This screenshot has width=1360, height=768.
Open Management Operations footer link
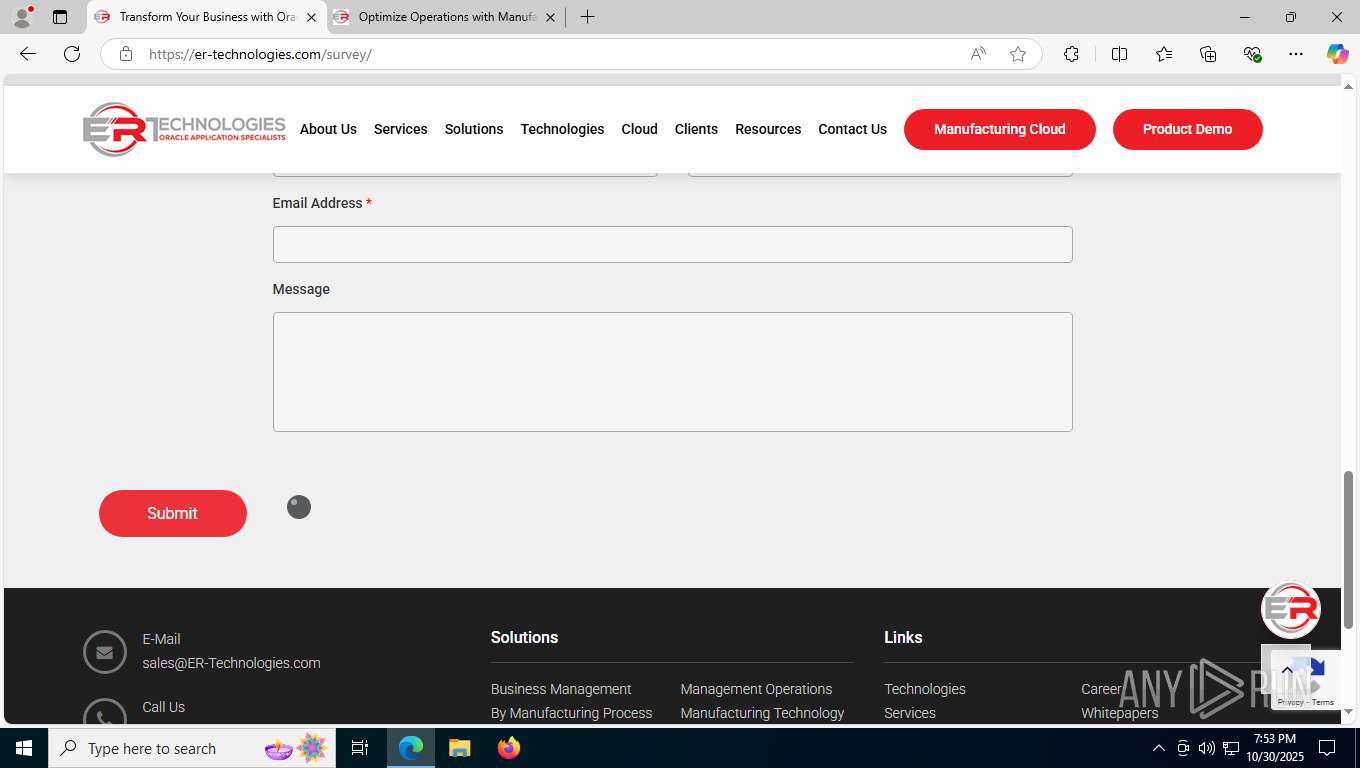pos(756,689)
